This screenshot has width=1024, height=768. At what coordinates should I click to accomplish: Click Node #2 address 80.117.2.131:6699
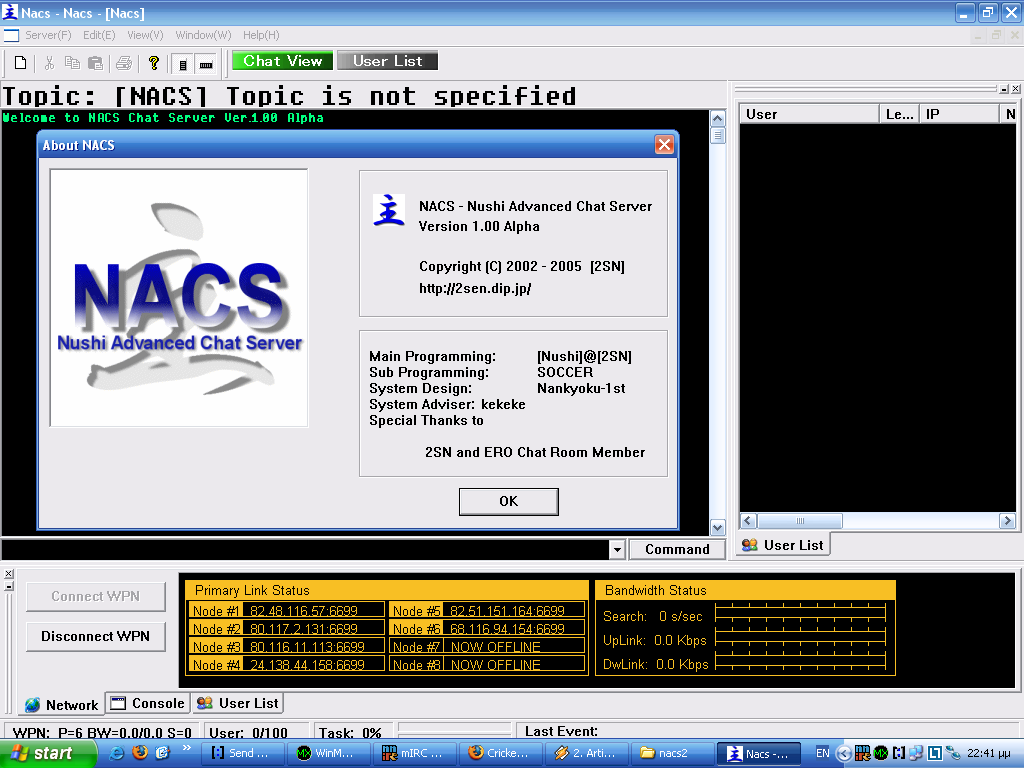(x=313, y=629)
